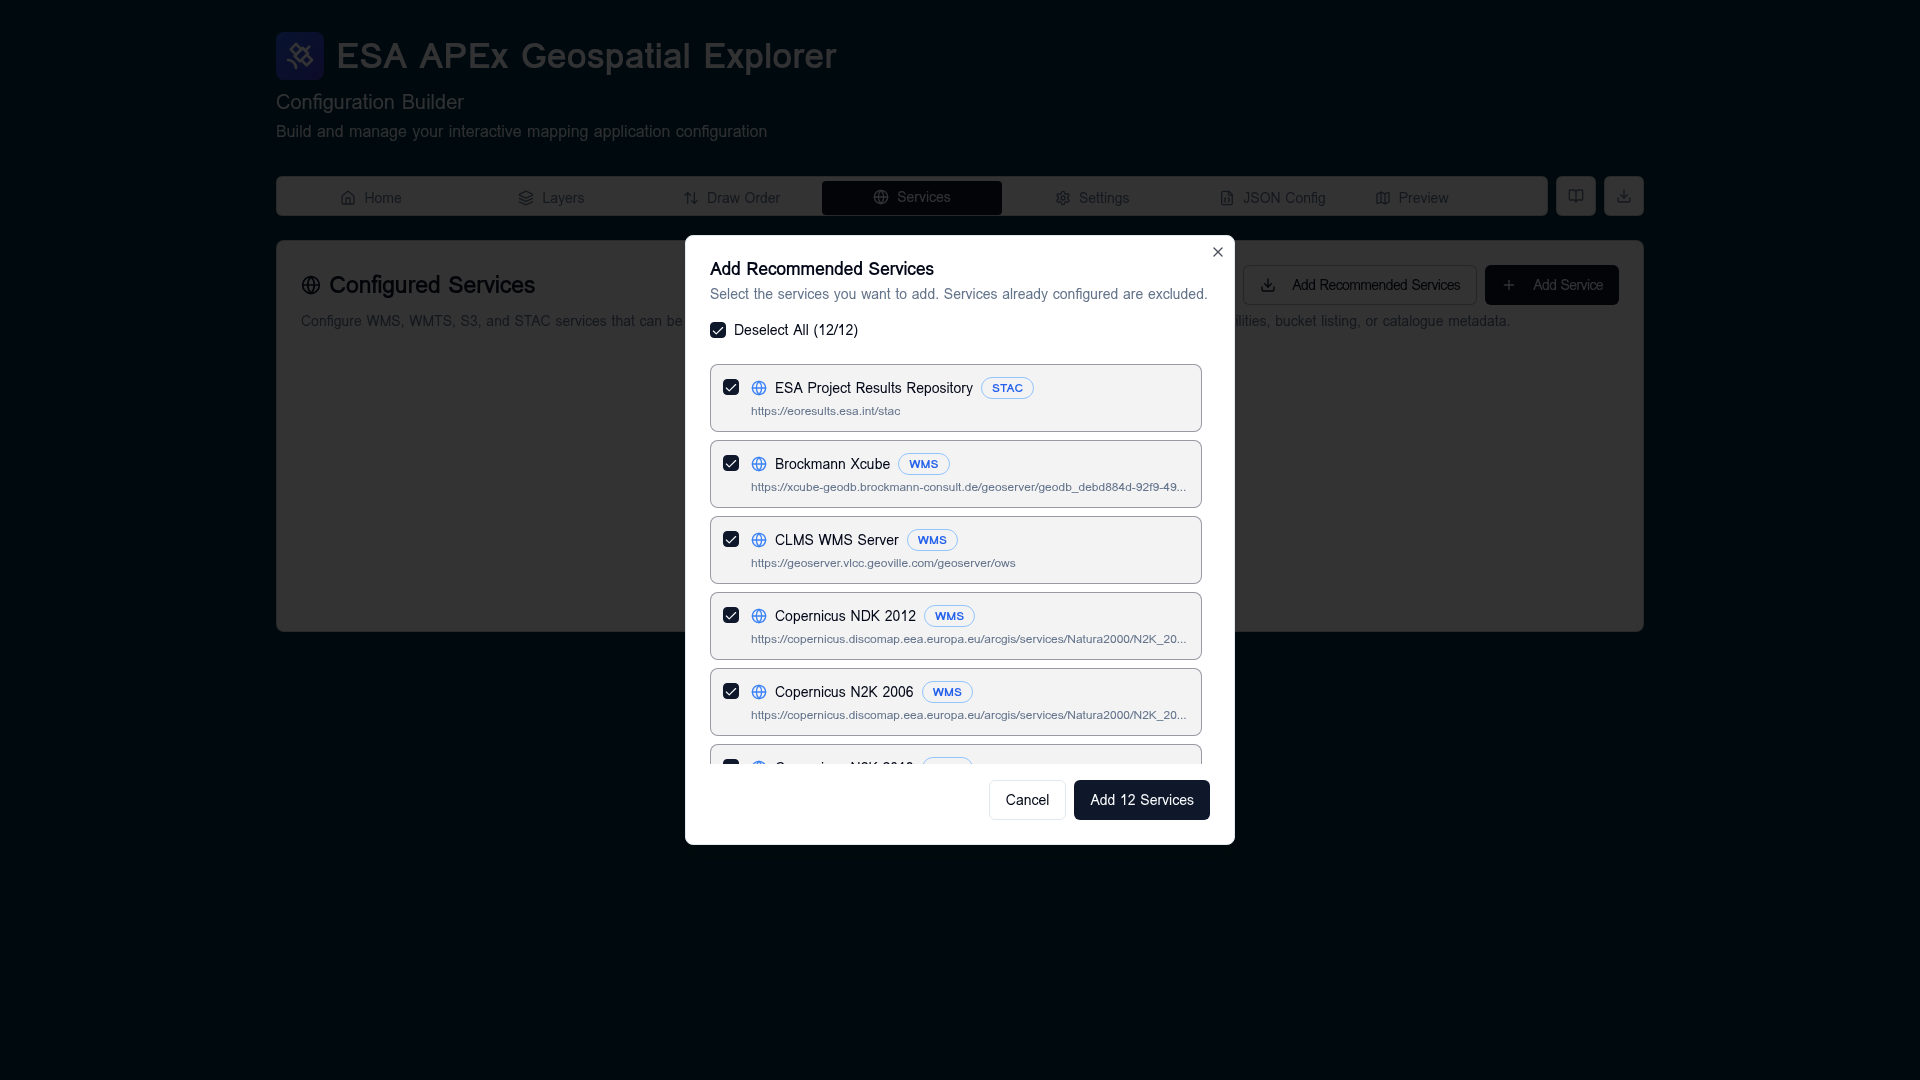Click the Copernicus N2K 2006 URL text

pos(968,715)
